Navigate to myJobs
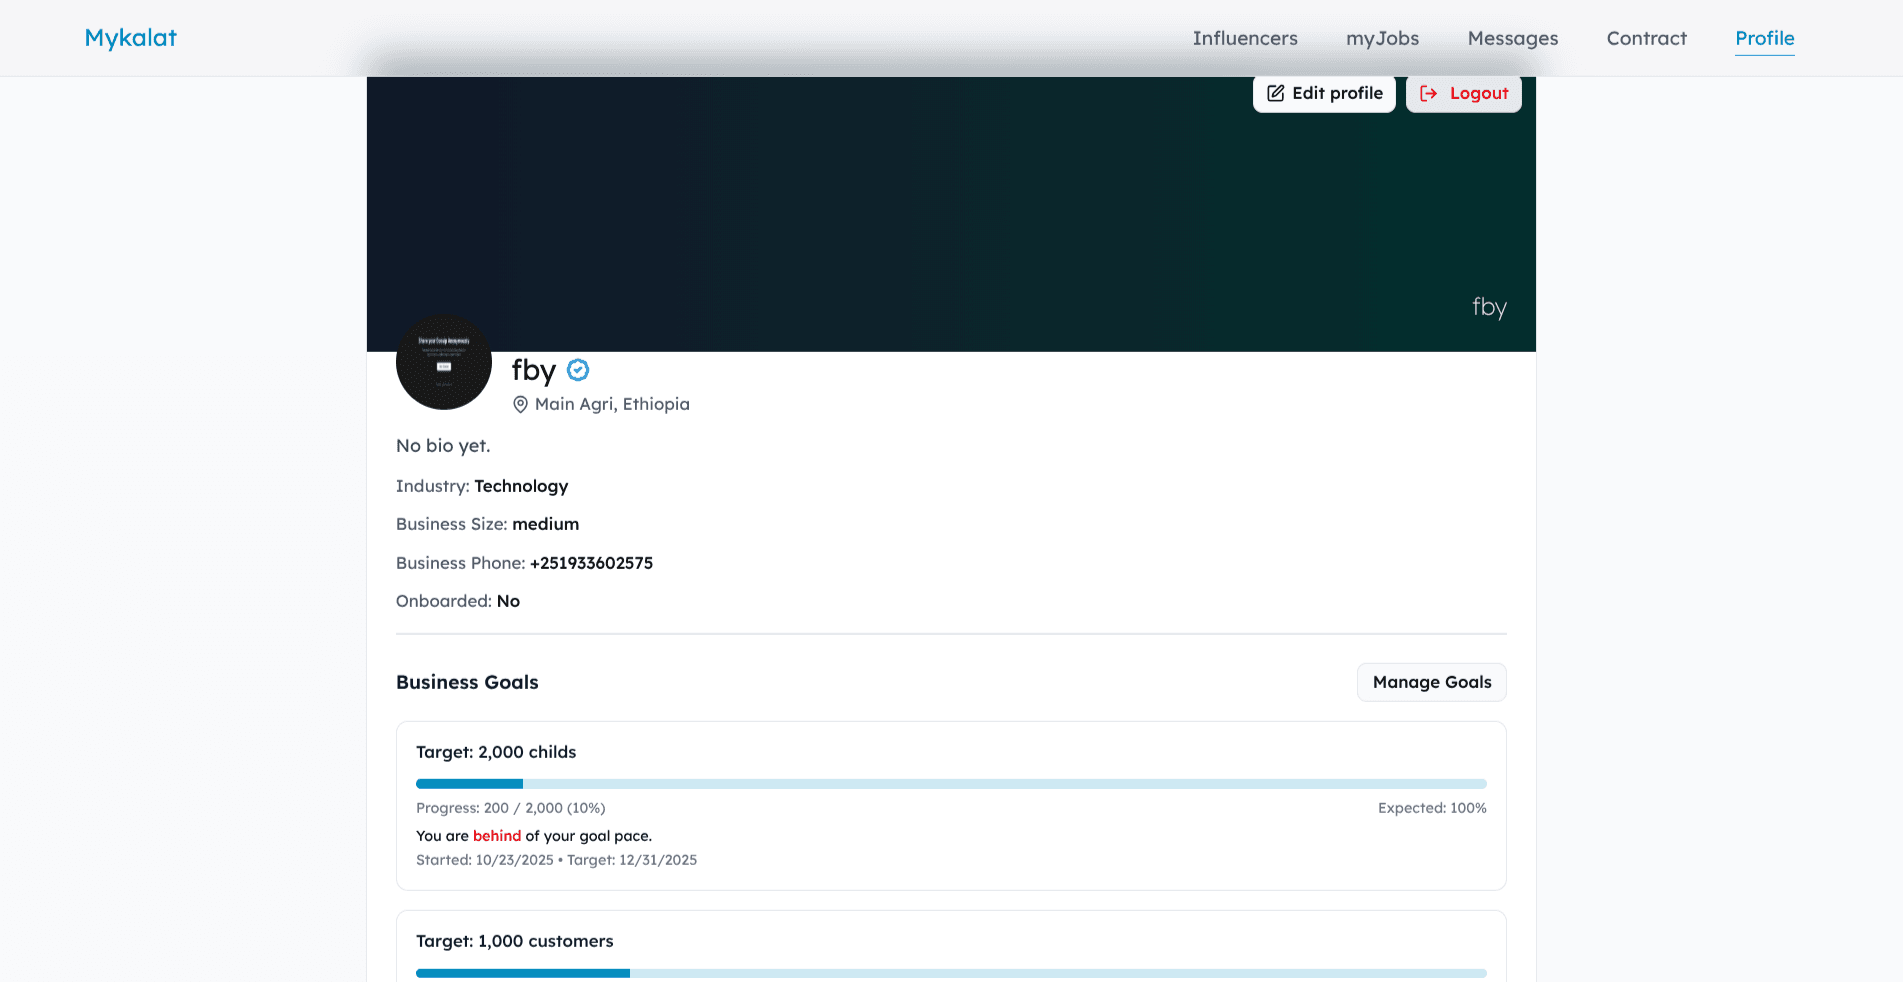 1382,38
